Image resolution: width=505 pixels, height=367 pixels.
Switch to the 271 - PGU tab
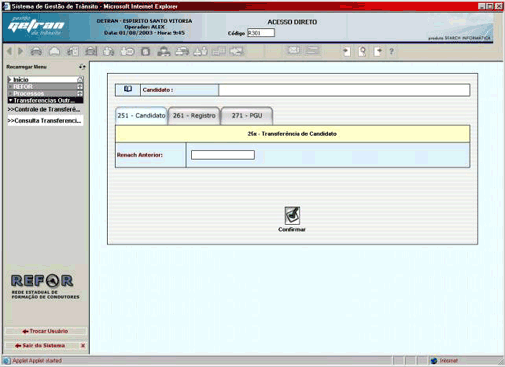tap(247, 116)
